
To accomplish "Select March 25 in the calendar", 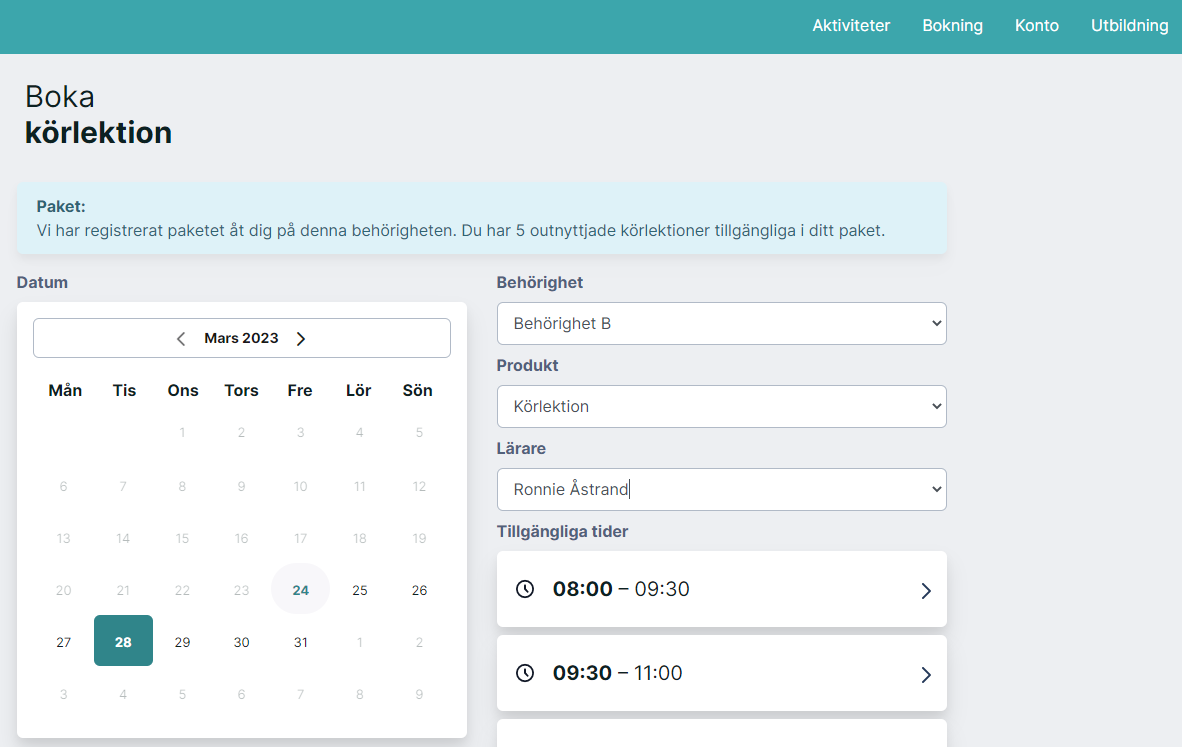I will pyautogui.click(x=360, y=589).
